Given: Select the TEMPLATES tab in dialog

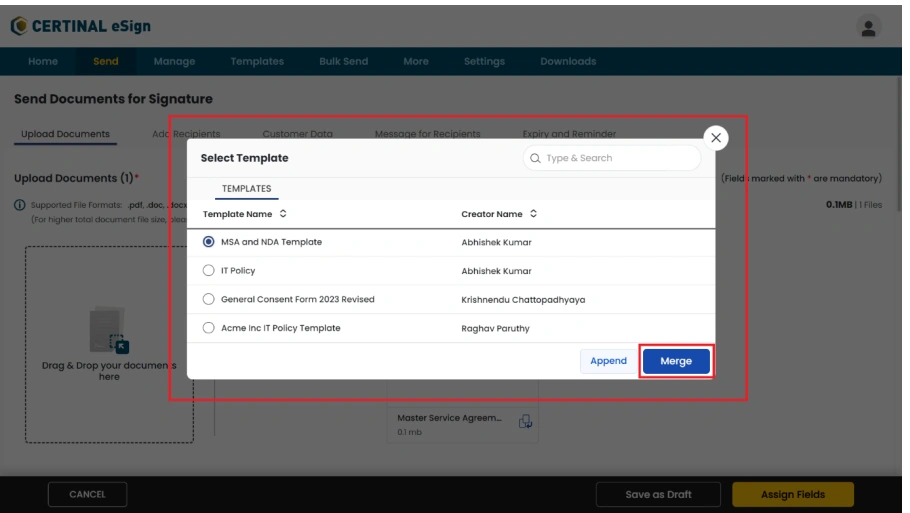Looking at the screenshot, I should (x=247, y=189).
